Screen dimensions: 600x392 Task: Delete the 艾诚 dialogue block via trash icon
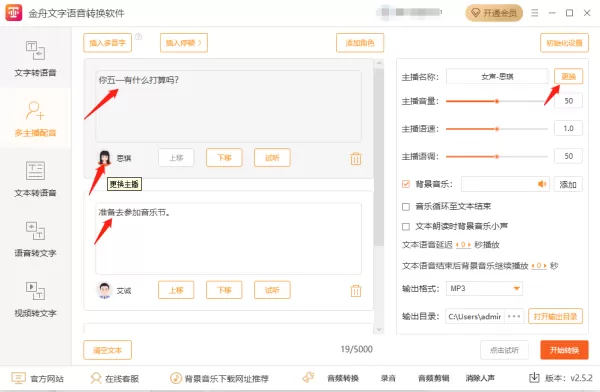356,291
